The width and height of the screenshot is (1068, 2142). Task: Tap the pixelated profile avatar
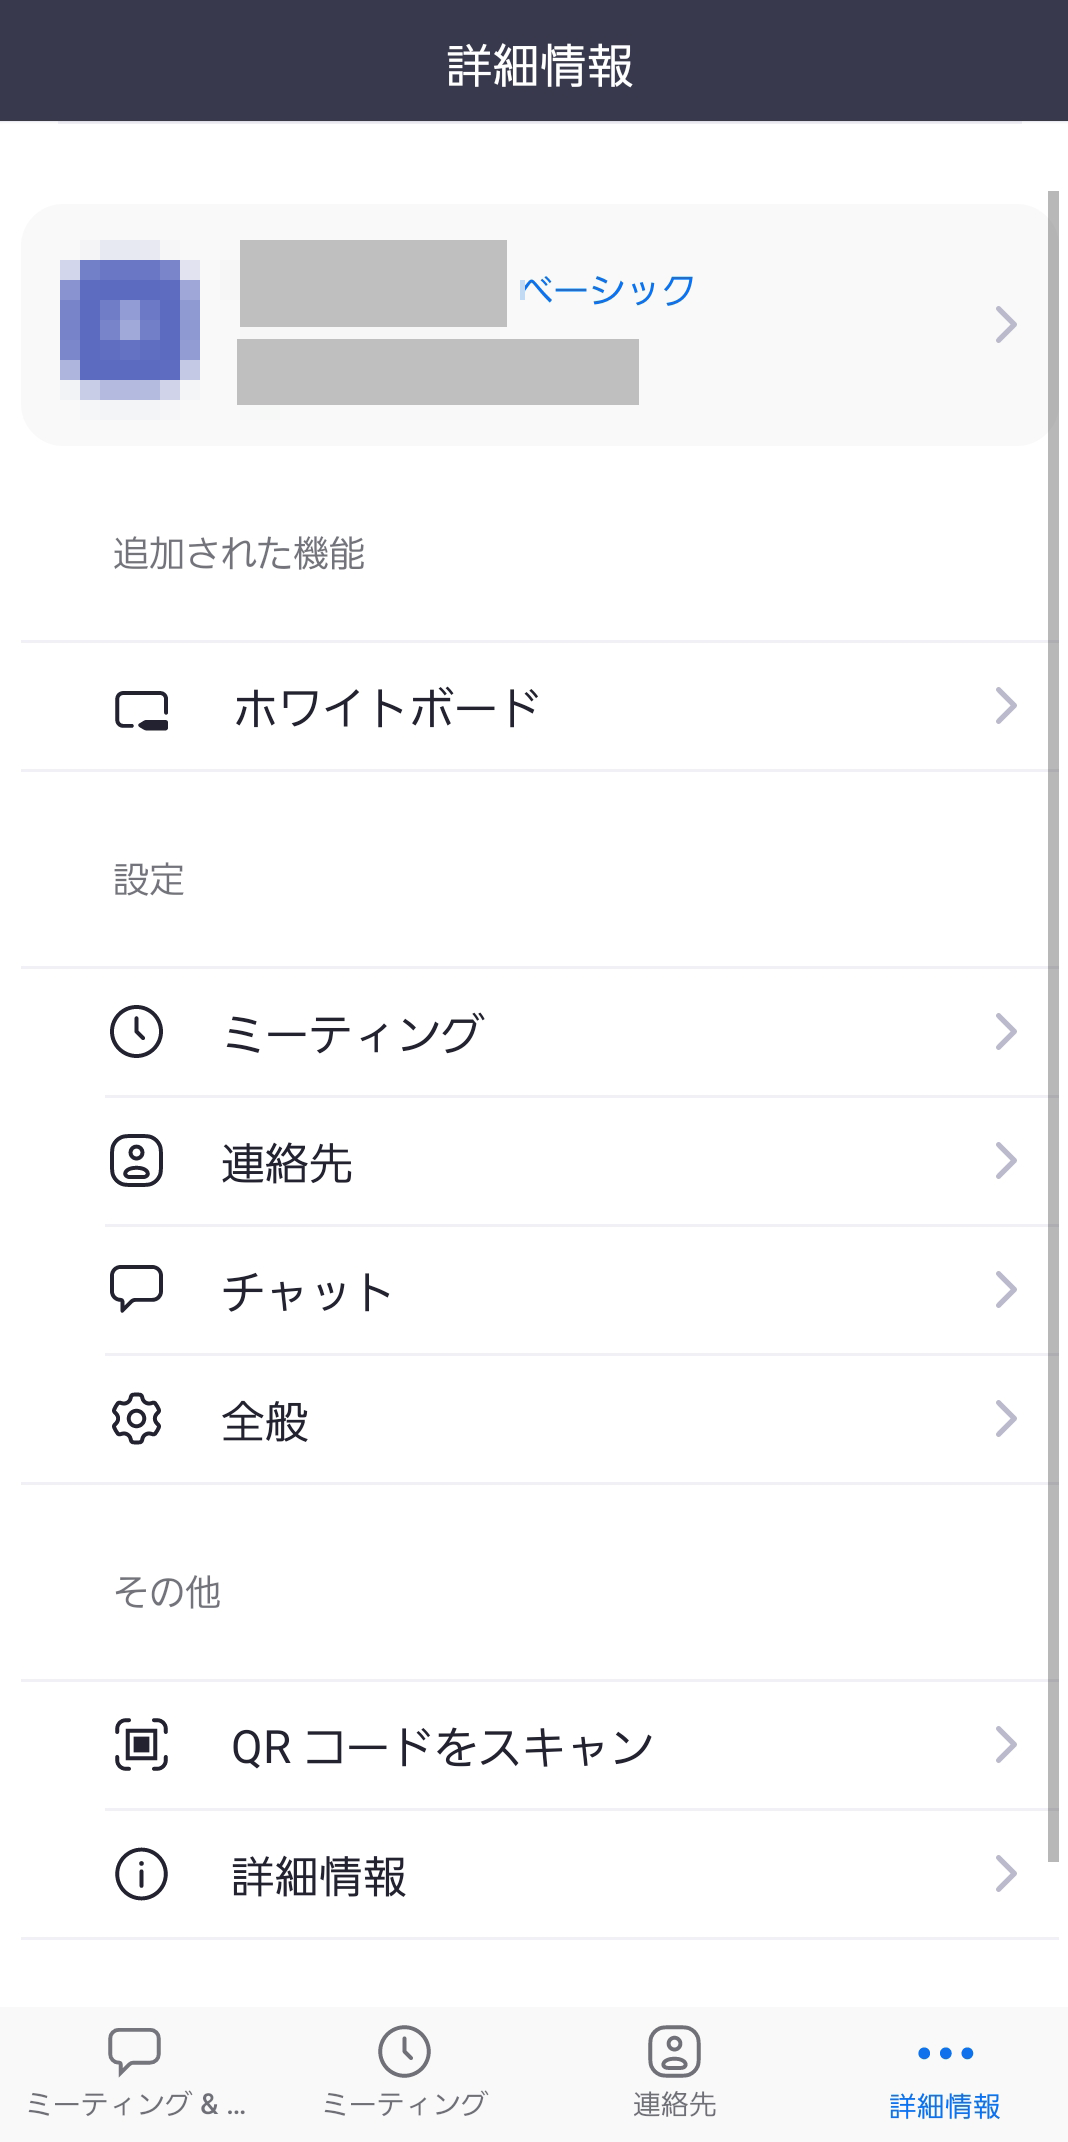[x=130, y=327]
